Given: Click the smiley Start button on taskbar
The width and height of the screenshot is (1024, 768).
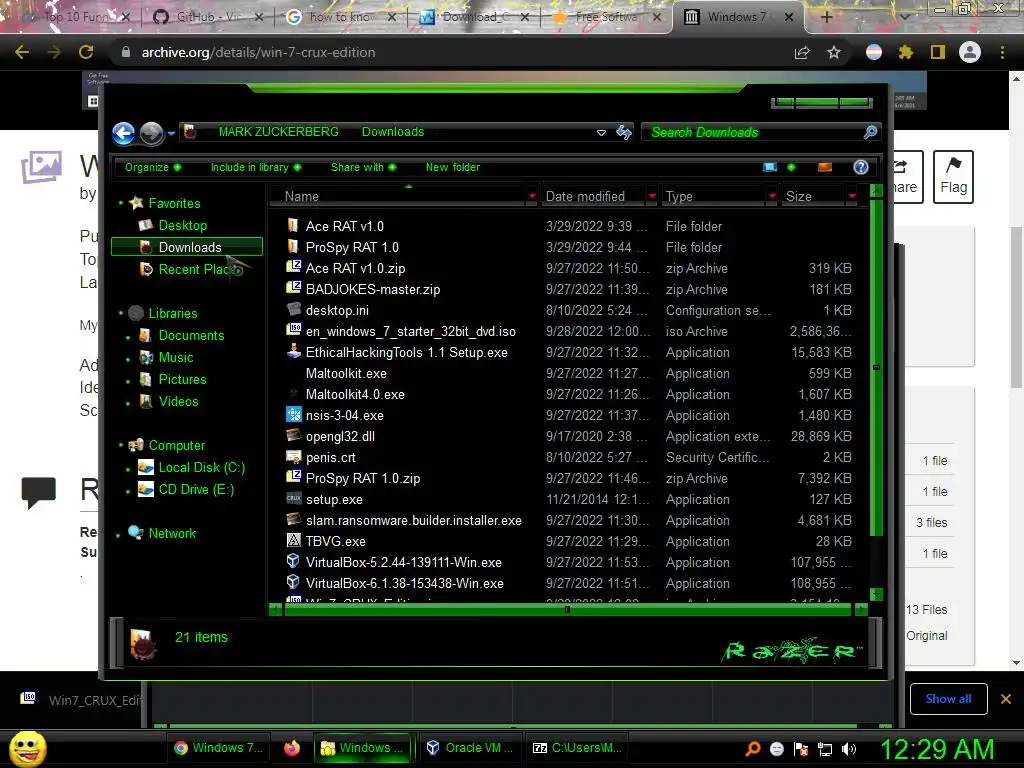Looking at the screenshot, I should (27, 748).
